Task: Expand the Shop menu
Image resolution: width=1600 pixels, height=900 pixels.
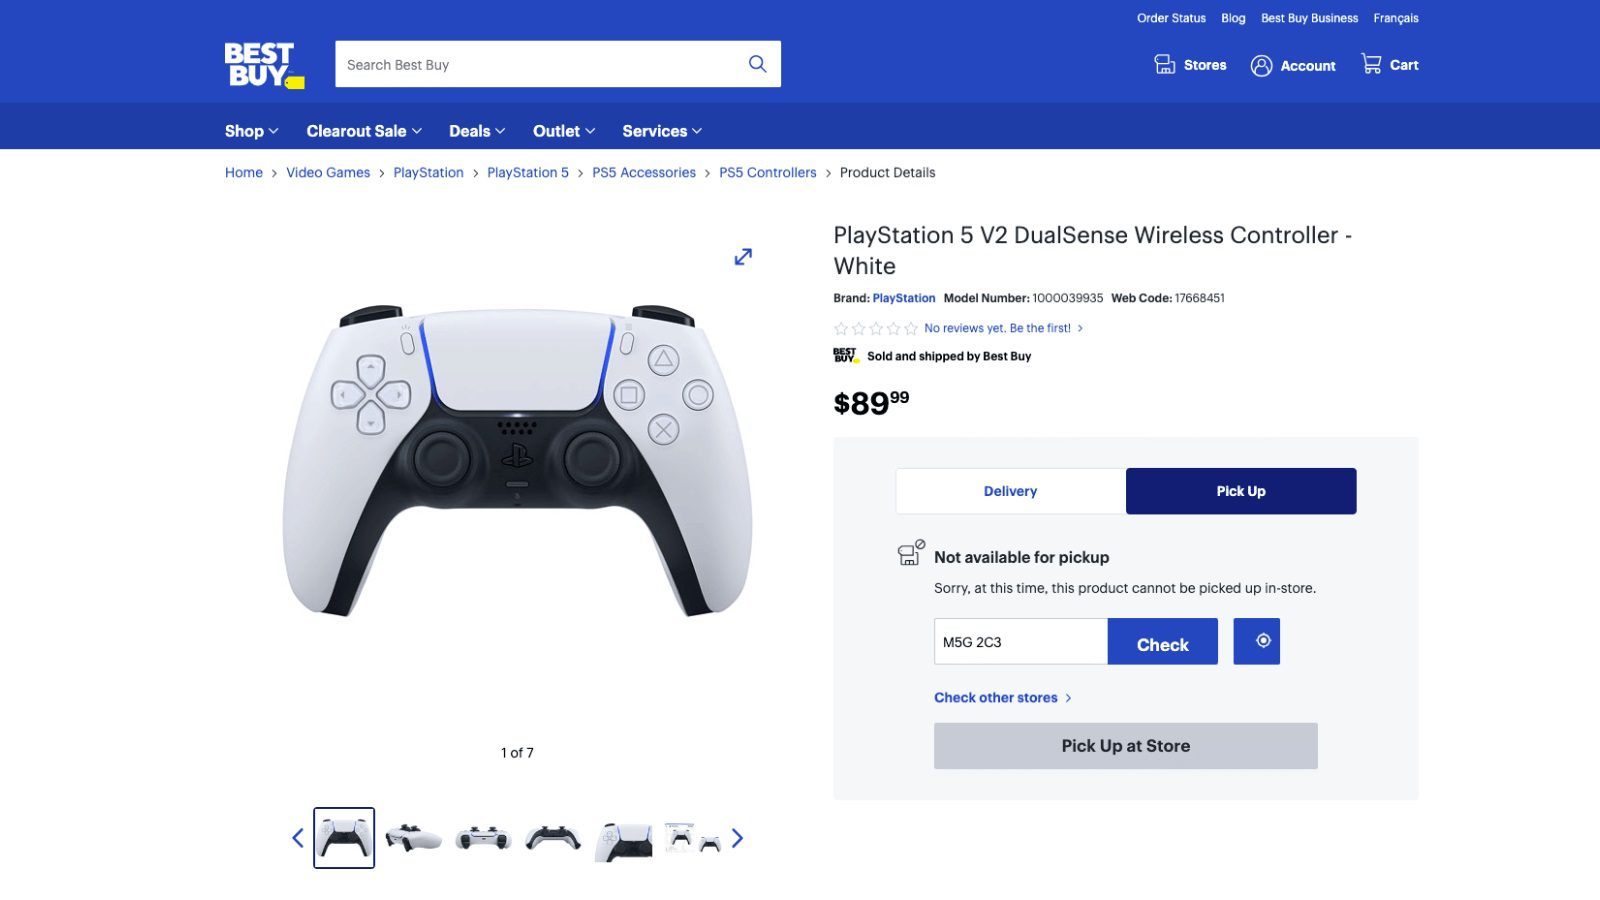Action: pyautogui.click(x=251, y=131)
